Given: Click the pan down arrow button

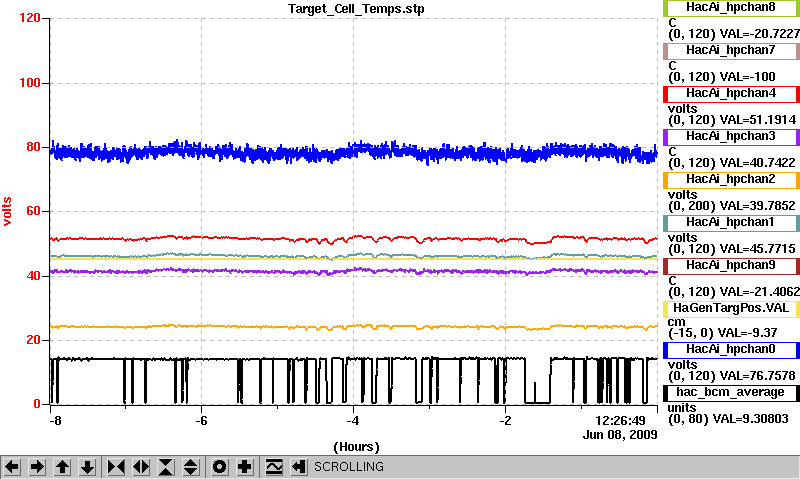Looking at the screenshot, I should 88,467.
